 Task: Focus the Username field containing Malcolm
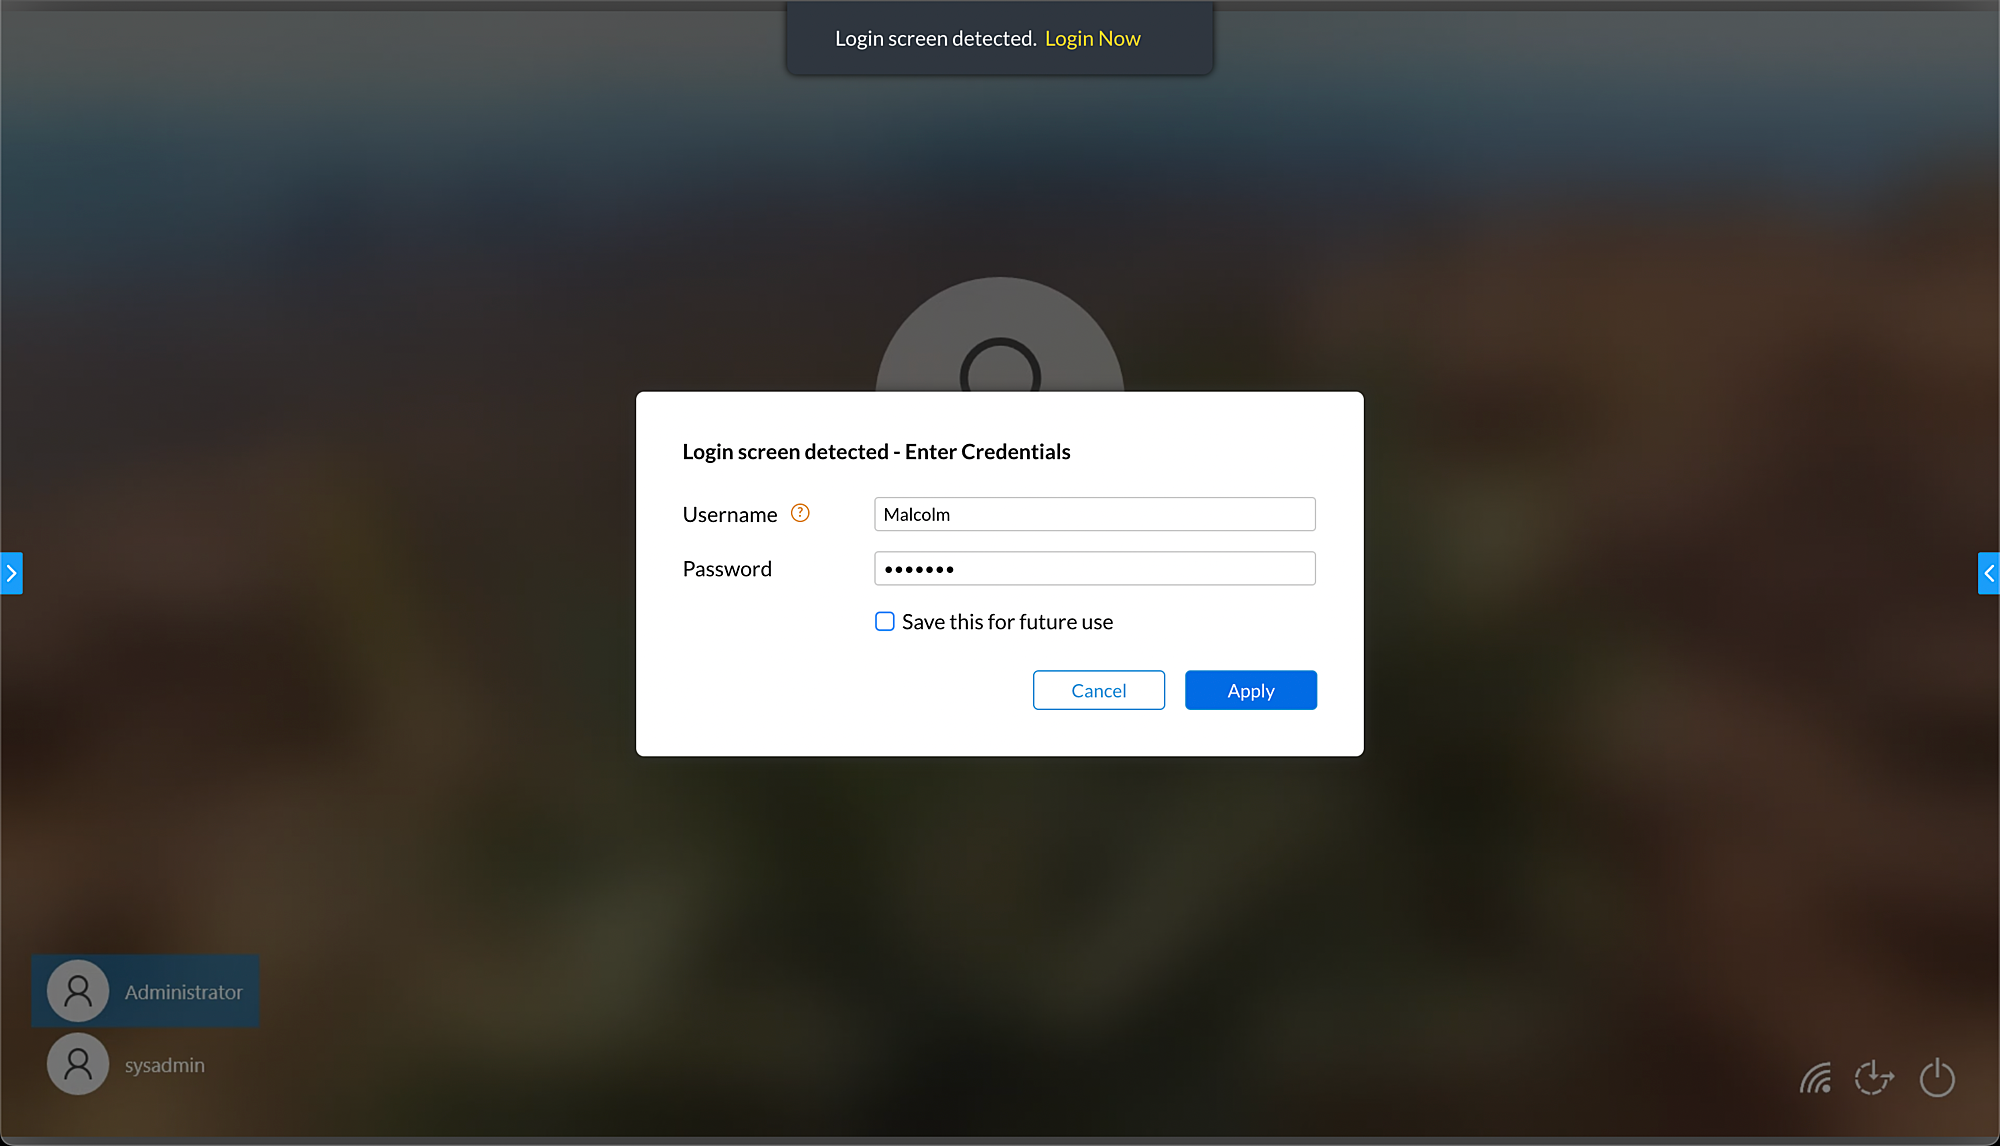[x=1094, y=514]
